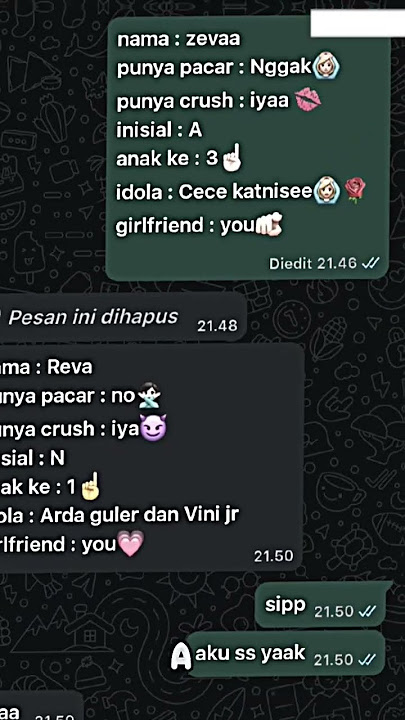The height and width of the screenshot is (720, 405).
Task: Click the pointing finger emoji after anak ke 3
Action: tap(231, 159)
